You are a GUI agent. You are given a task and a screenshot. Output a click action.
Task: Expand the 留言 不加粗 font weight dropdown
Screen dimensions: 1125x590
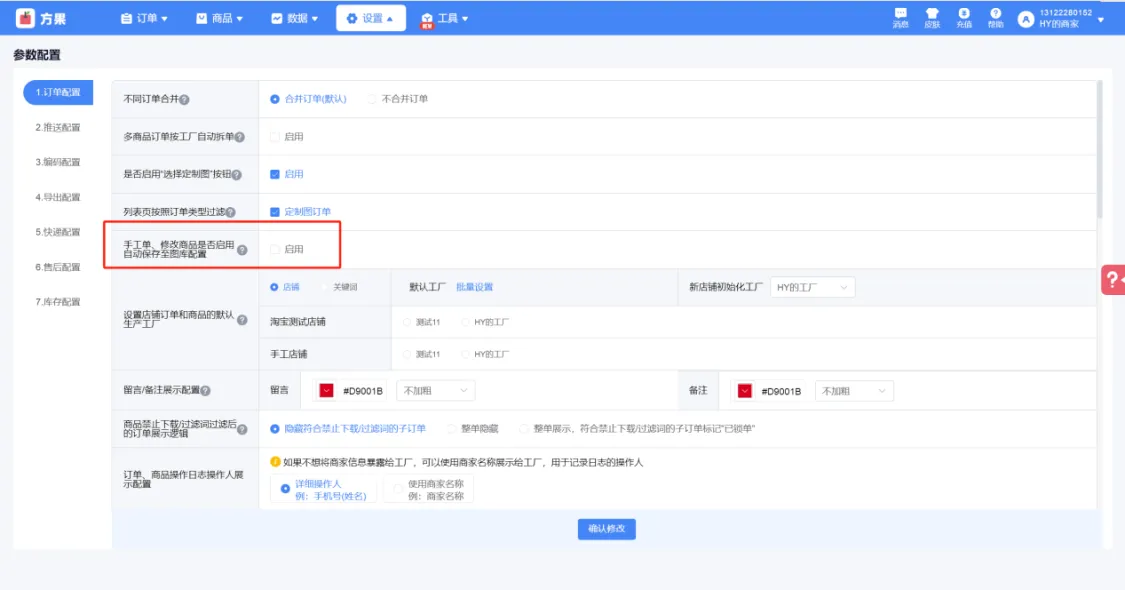(435, 391)
